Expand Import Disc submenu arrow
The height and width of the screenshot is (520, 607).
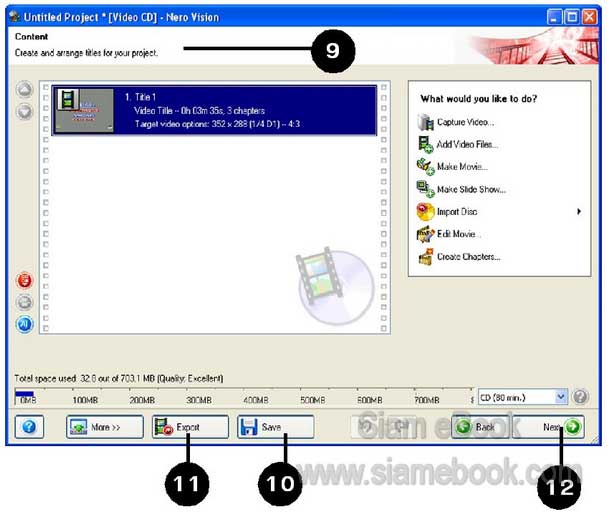pos(579,211)
